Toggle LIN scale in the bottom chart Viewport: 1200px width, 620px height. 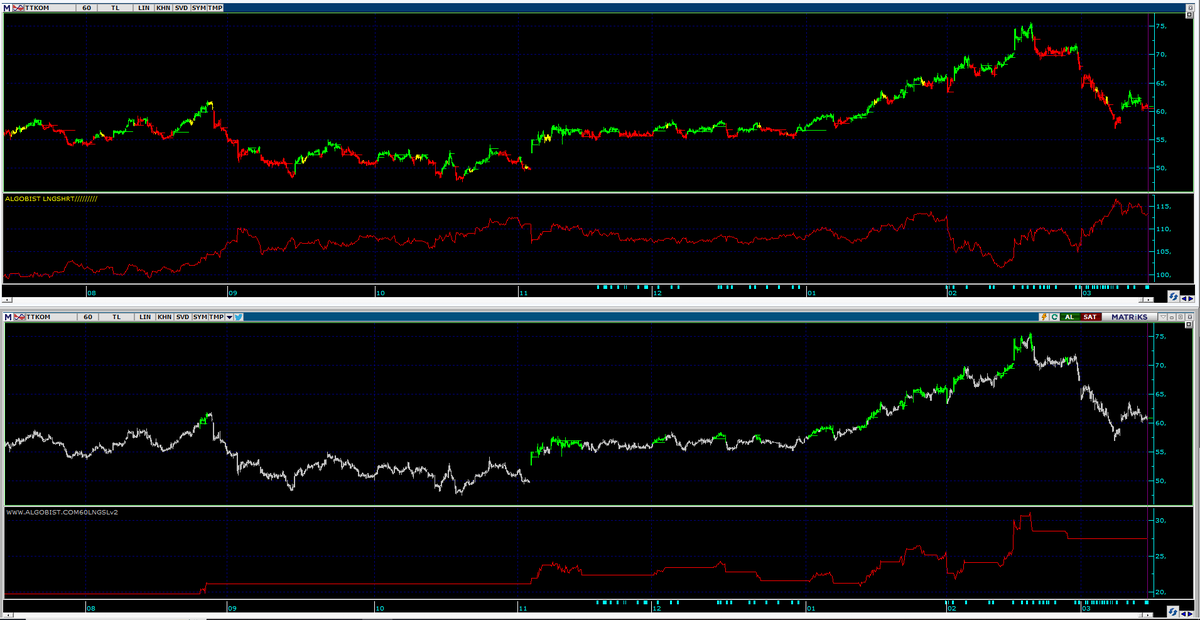145,317
